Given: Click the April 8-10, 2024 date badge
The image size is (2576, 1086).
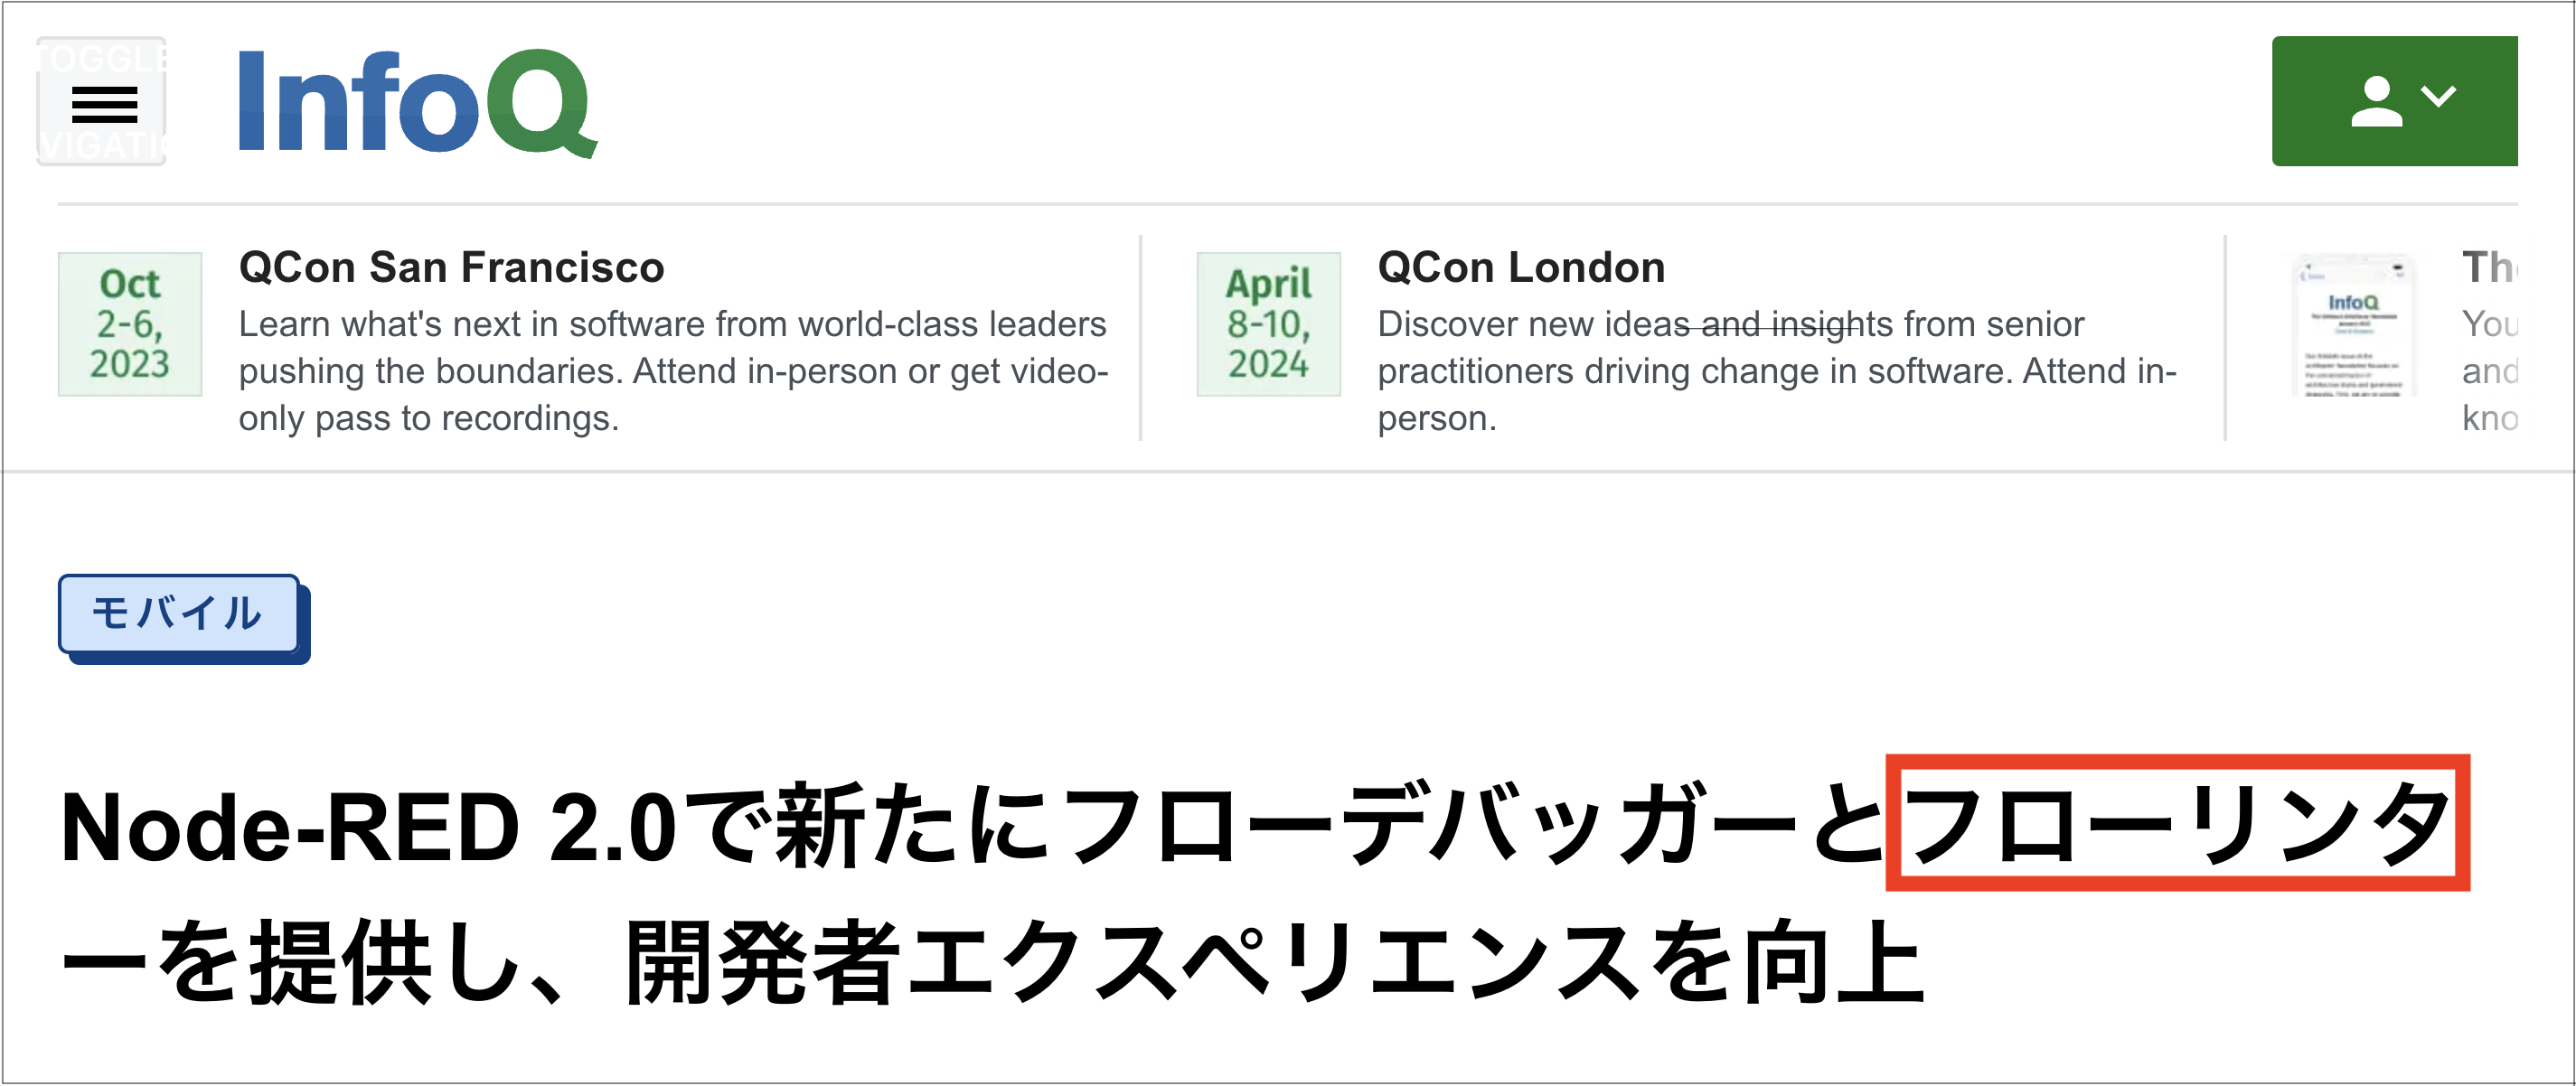Looking at the screenshot, I should click(x=1269, y=325).
